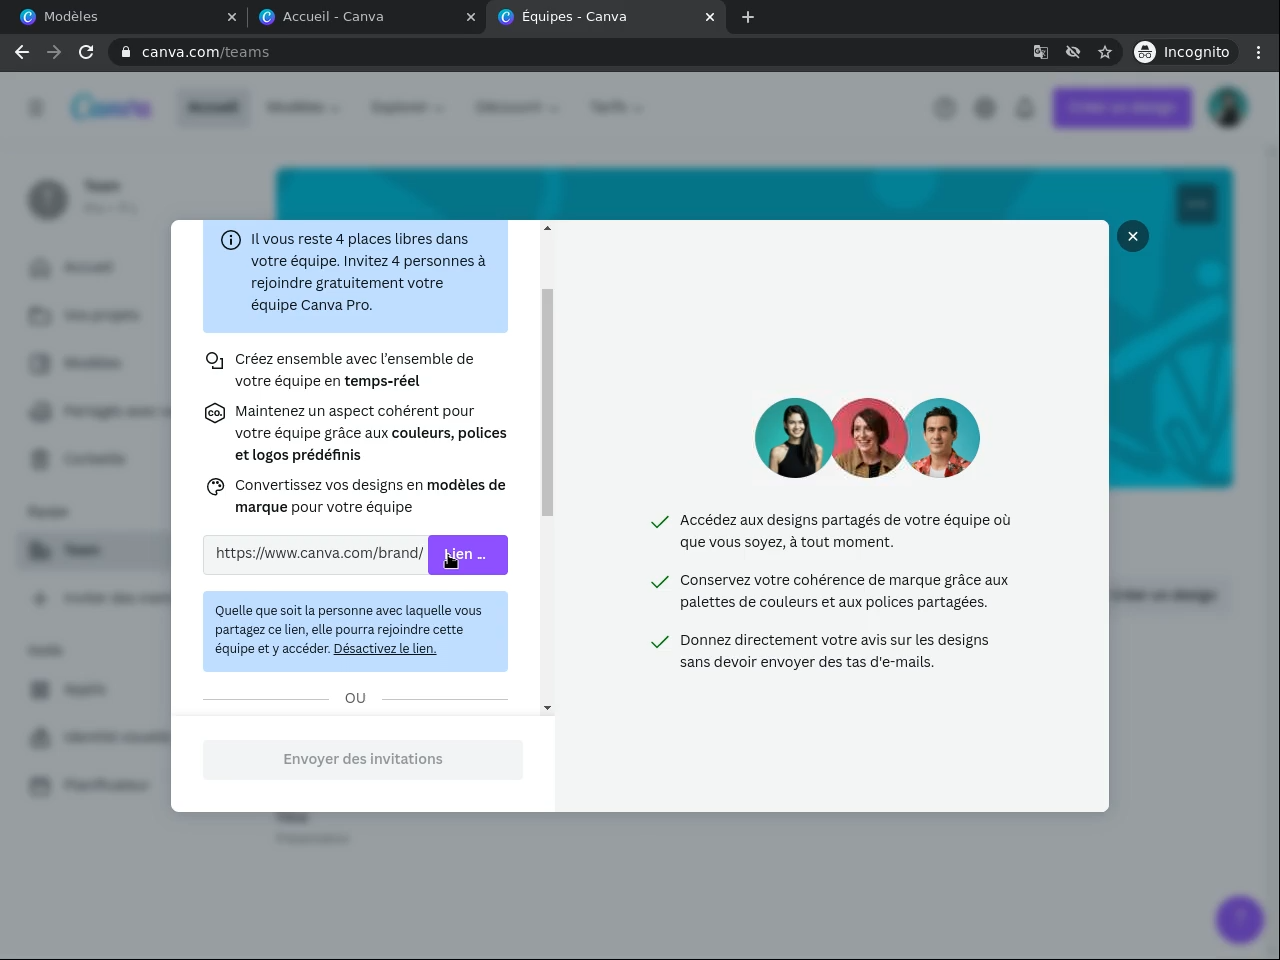Switch to the Accueil - Canva tab
Viewport: 1280px width, 960px height.
click(x=366, y=17)
